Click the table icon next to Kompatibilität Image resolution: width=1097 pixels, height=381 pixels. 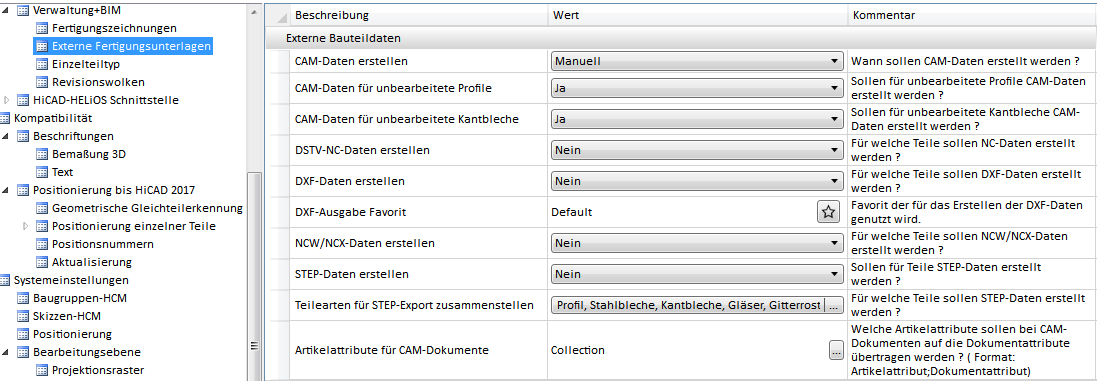tap(6, 118)
